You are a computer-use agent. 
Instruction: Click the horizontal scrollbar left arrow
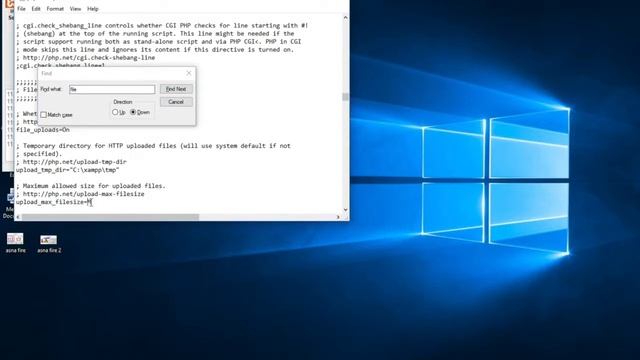click(18, 217)
